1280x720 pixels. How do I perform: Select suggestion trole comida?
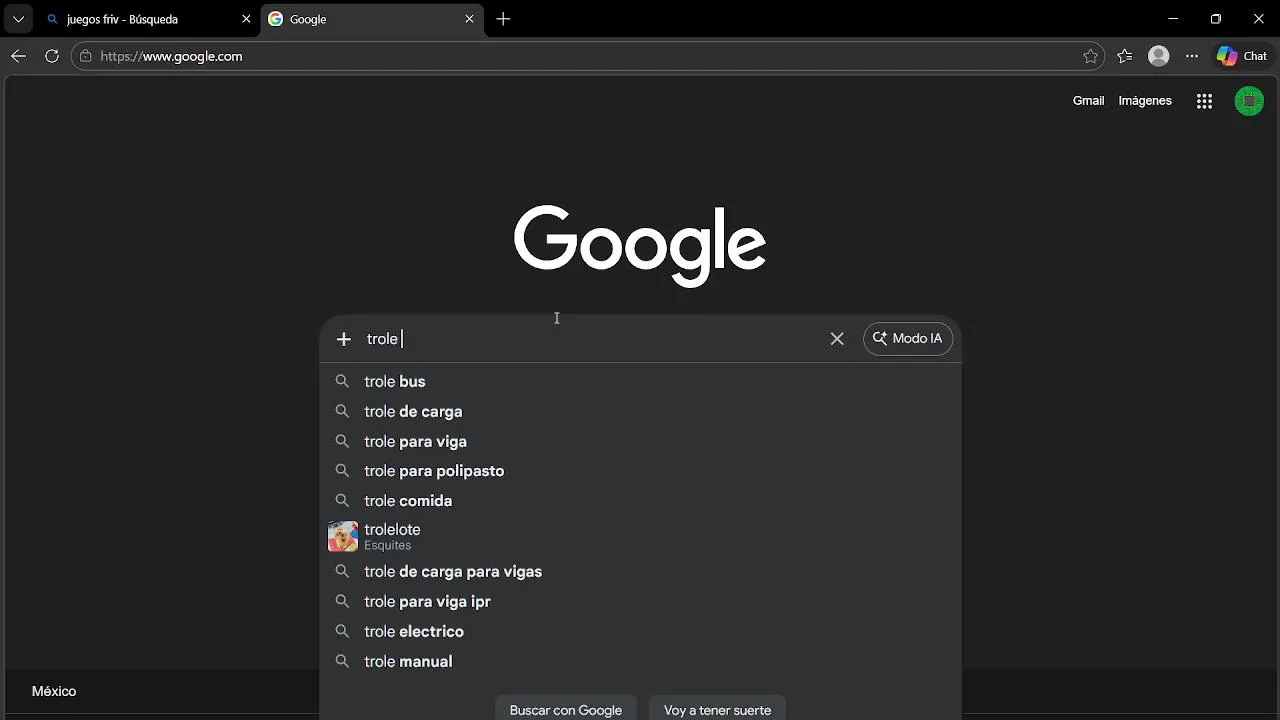[640, 501]
